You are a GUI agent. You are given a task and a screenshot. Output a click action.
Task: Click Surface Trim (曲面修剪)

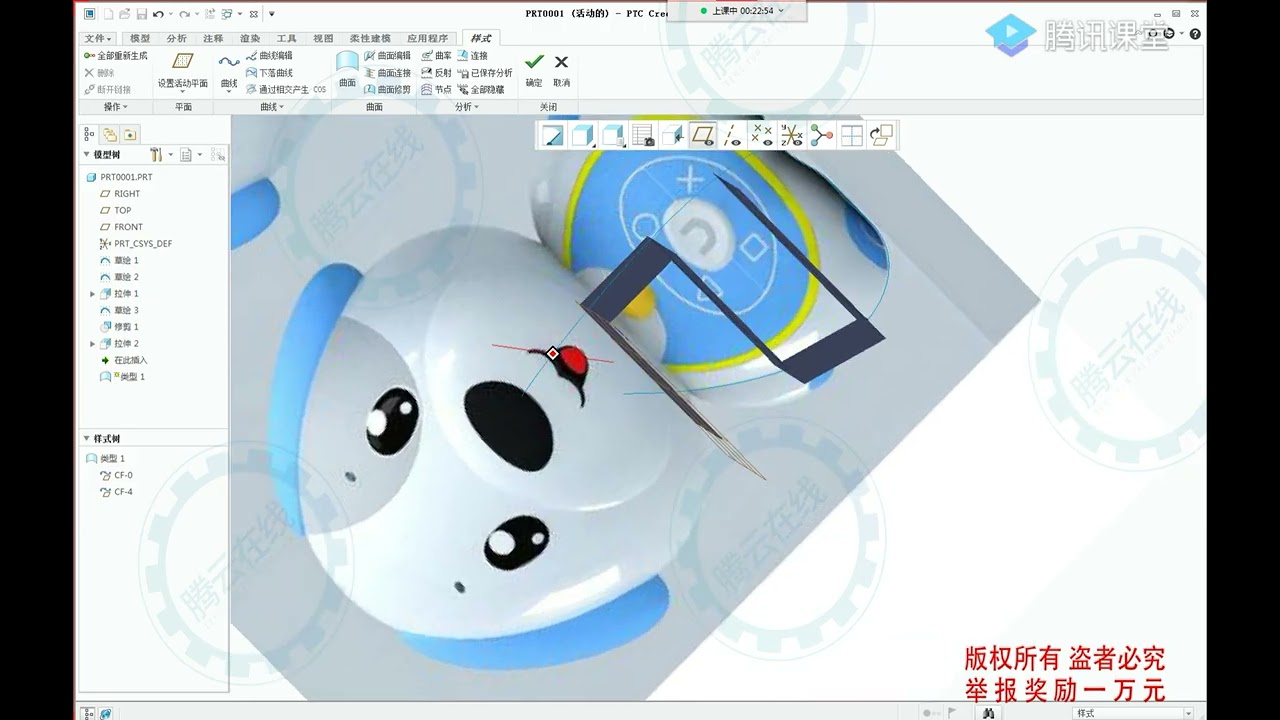click(387, 89)
